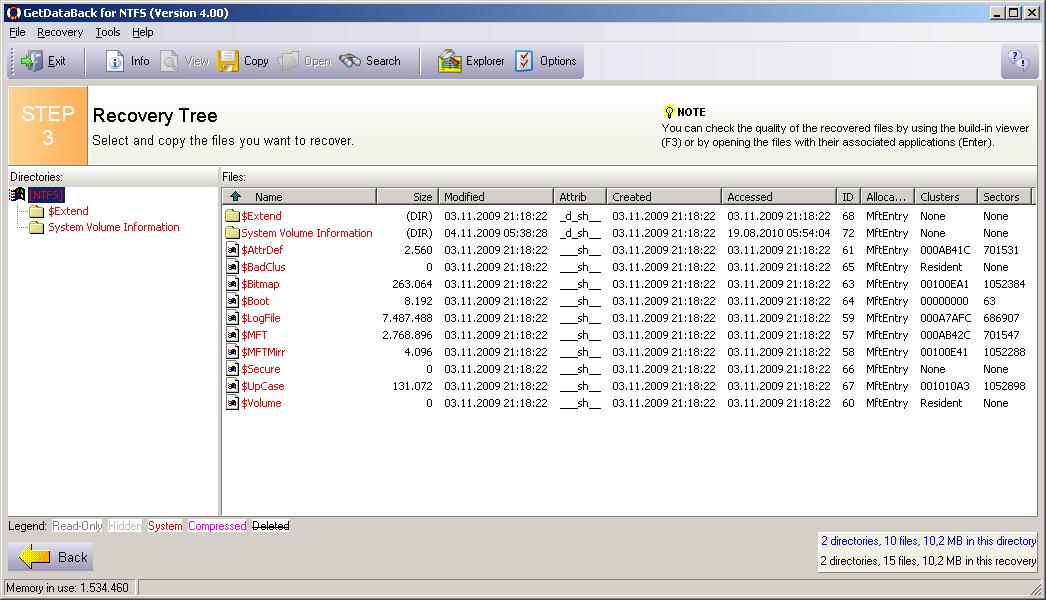Image resolution: width=1046 pixels, height=600 pixels.
Task: Select the [NTFS] root node label
Action: pos(46,194)
